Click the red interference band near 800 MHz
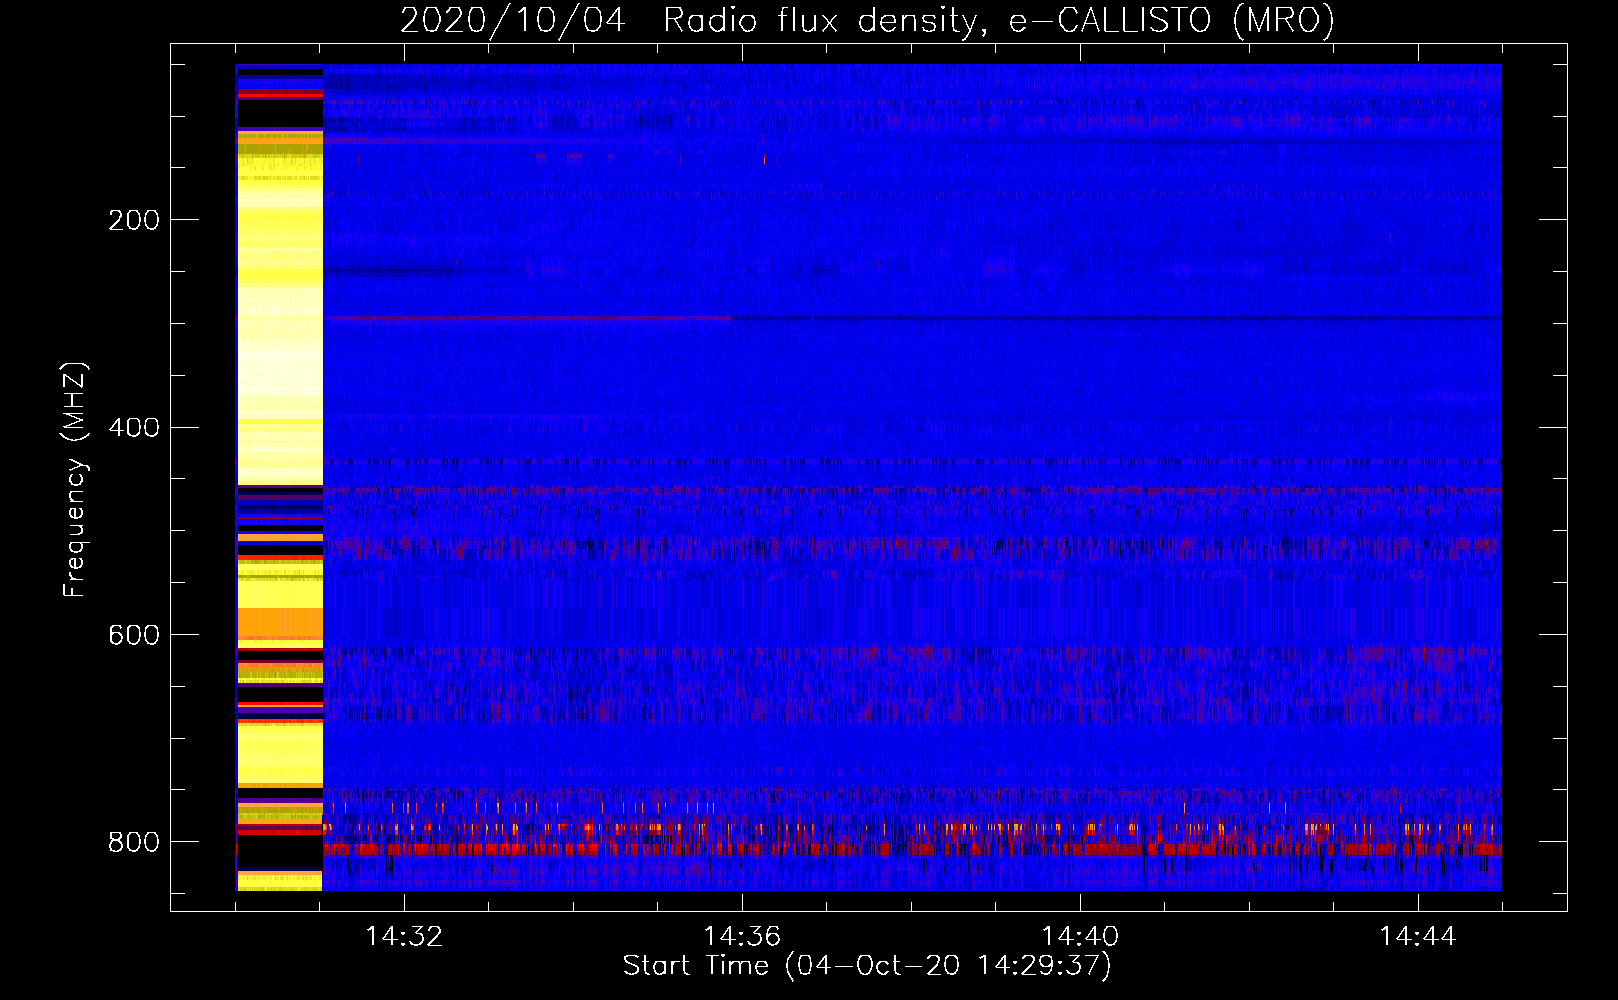The width and height of the screenshot is (1618, 1000). coord(912,849)
